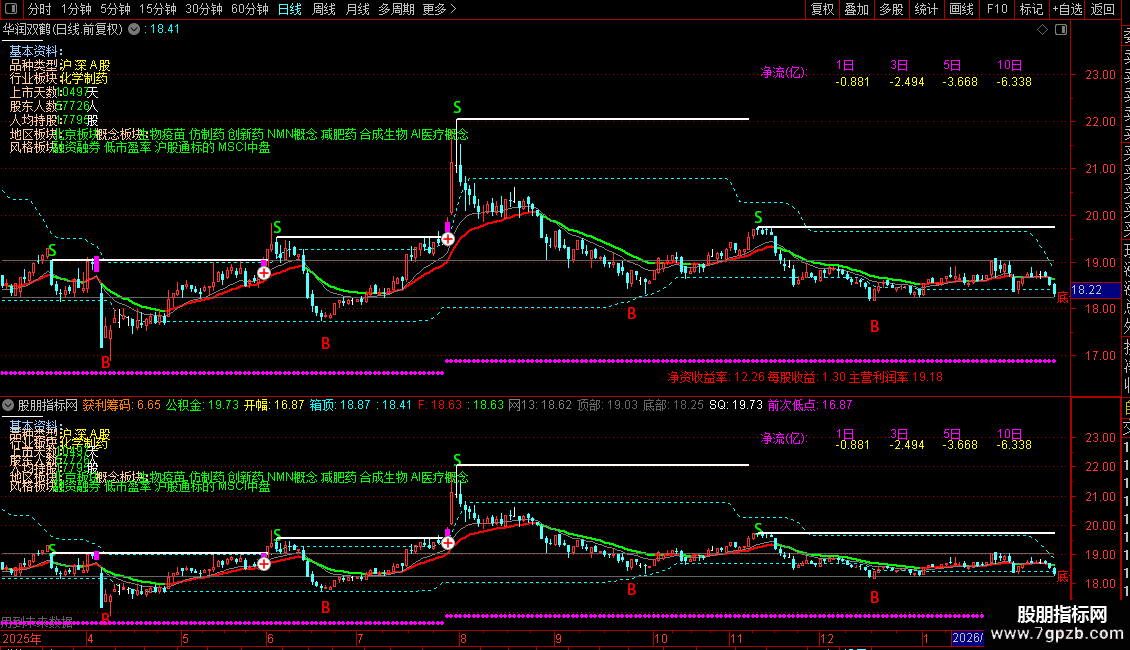Click the highlighted 2026/ date label
1130x650 pixels.
tap(967, 638)
